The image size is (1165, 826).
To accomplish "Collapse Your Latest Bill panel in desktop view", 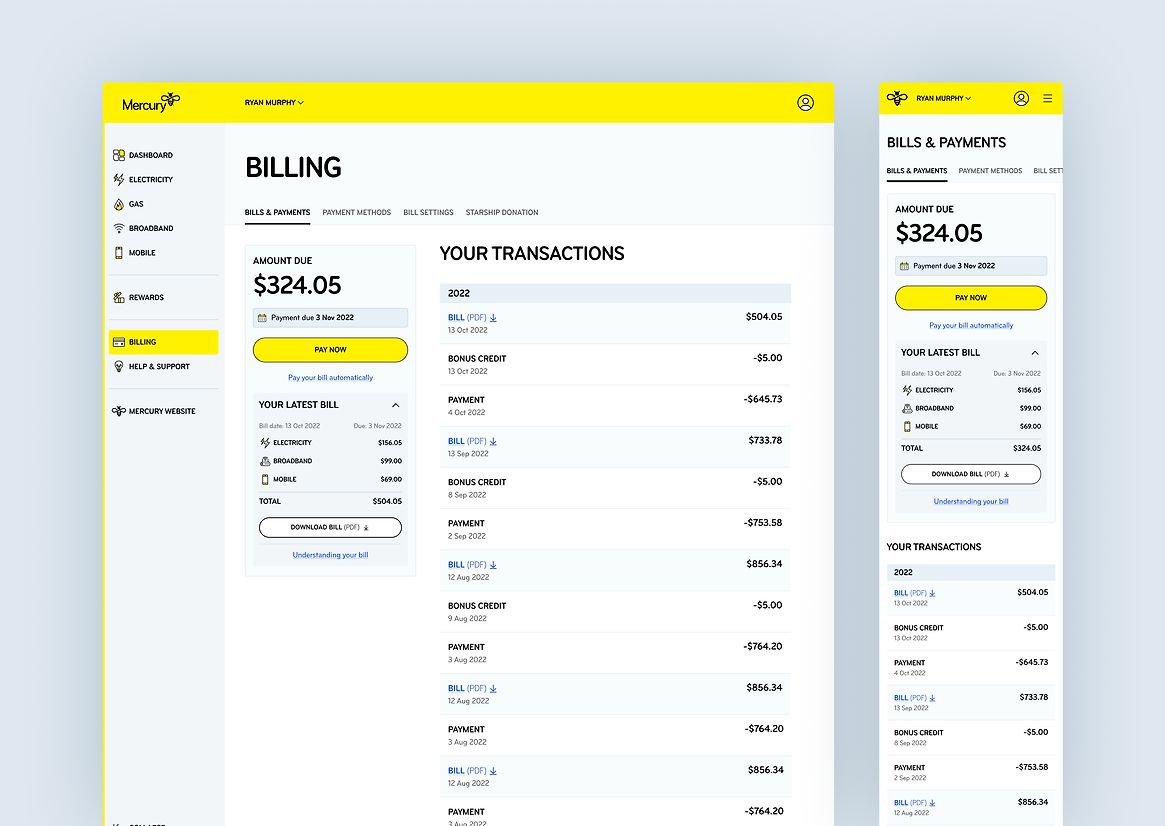I will point(395,405).
